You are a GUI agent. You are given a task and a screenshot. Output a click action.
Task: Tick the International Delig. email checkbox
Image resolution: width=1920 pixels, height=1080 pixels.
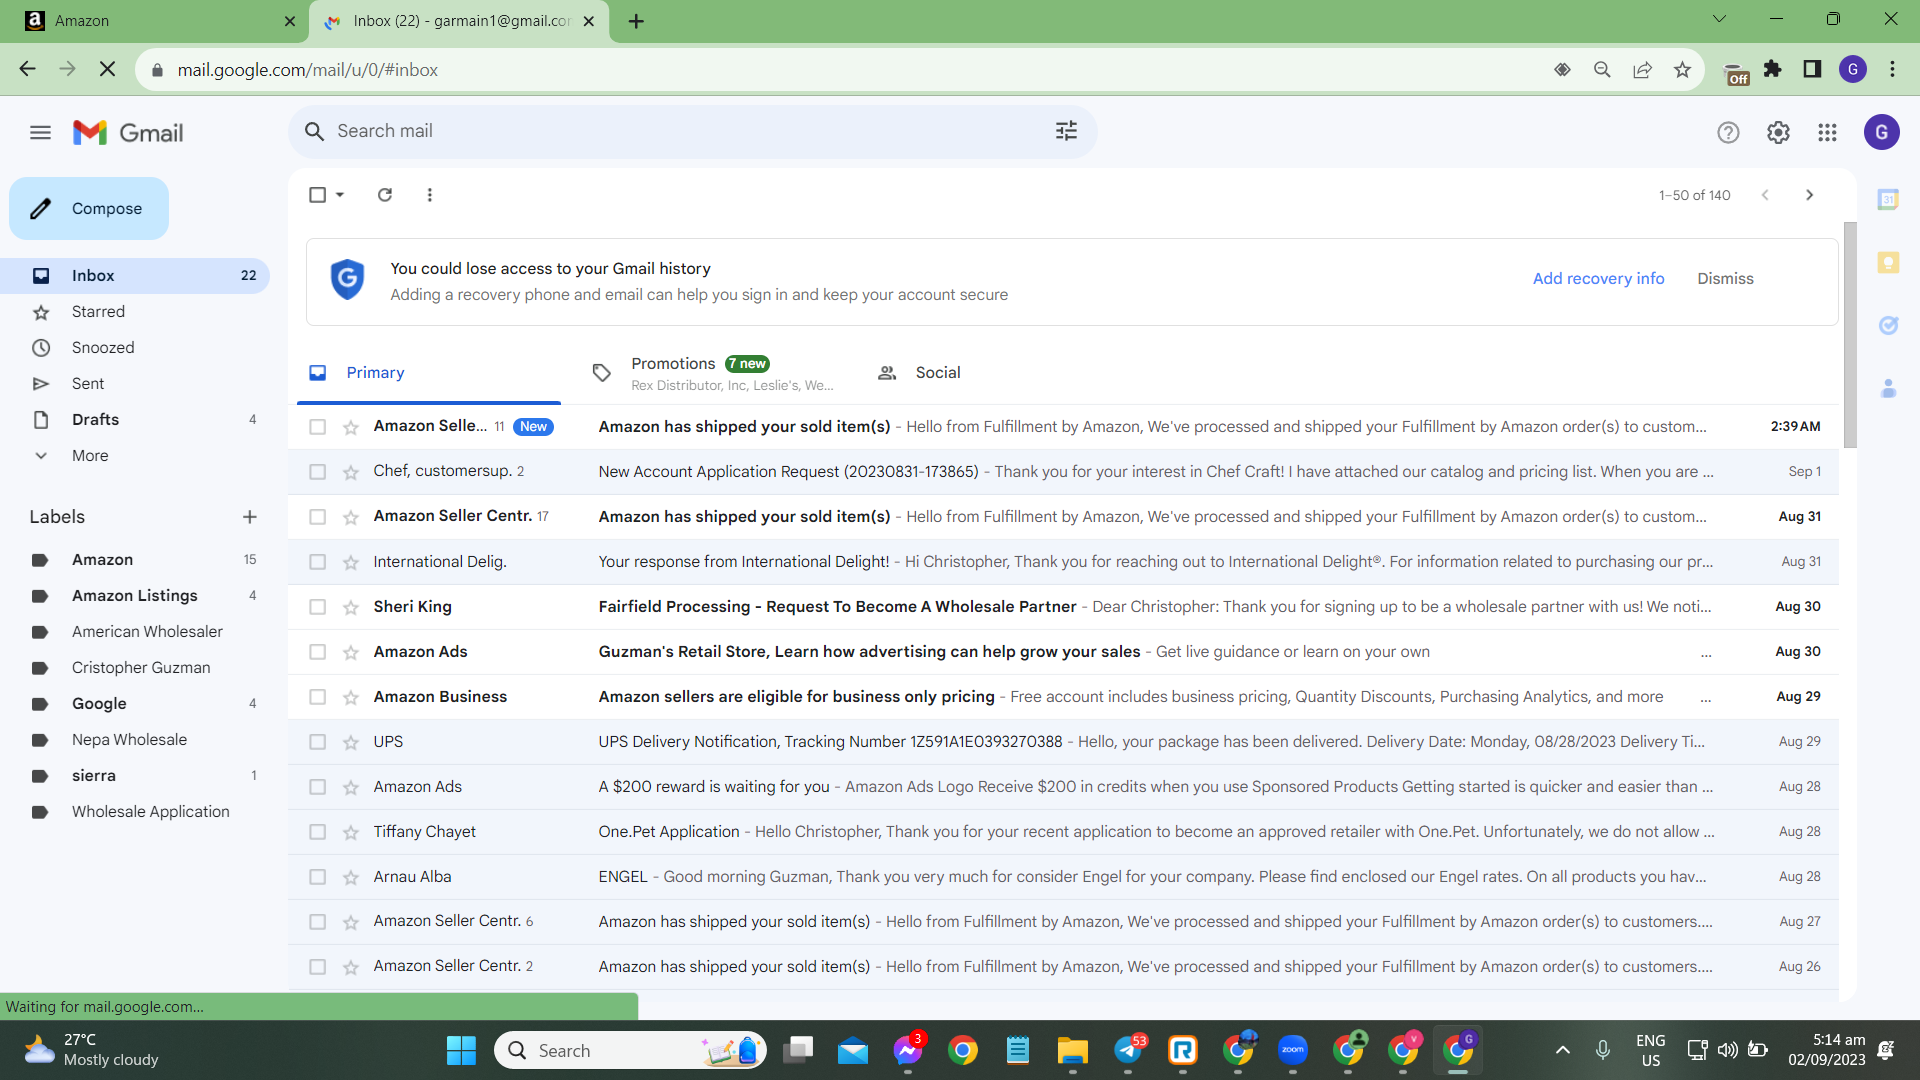click(318, 562)
